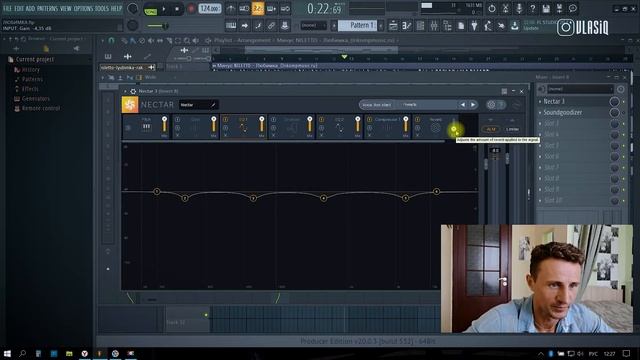Click the download update icon
This screenshot has height=360, width=640.
(515, 26)
